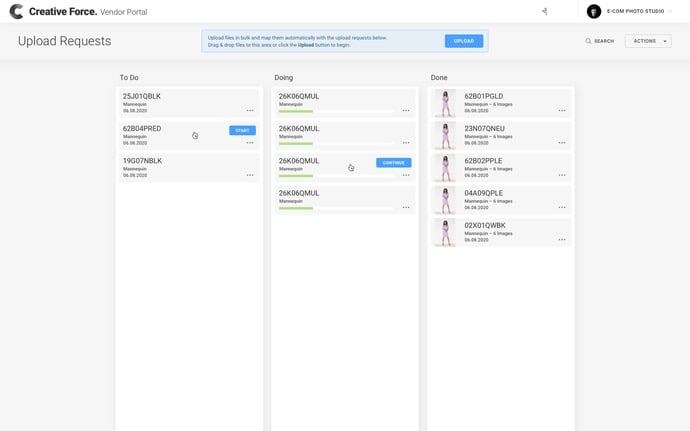This screenshot has width=690, height=431.
Task: Open three-dot menu for 62B01PGLD card
Action: (562, 111)
